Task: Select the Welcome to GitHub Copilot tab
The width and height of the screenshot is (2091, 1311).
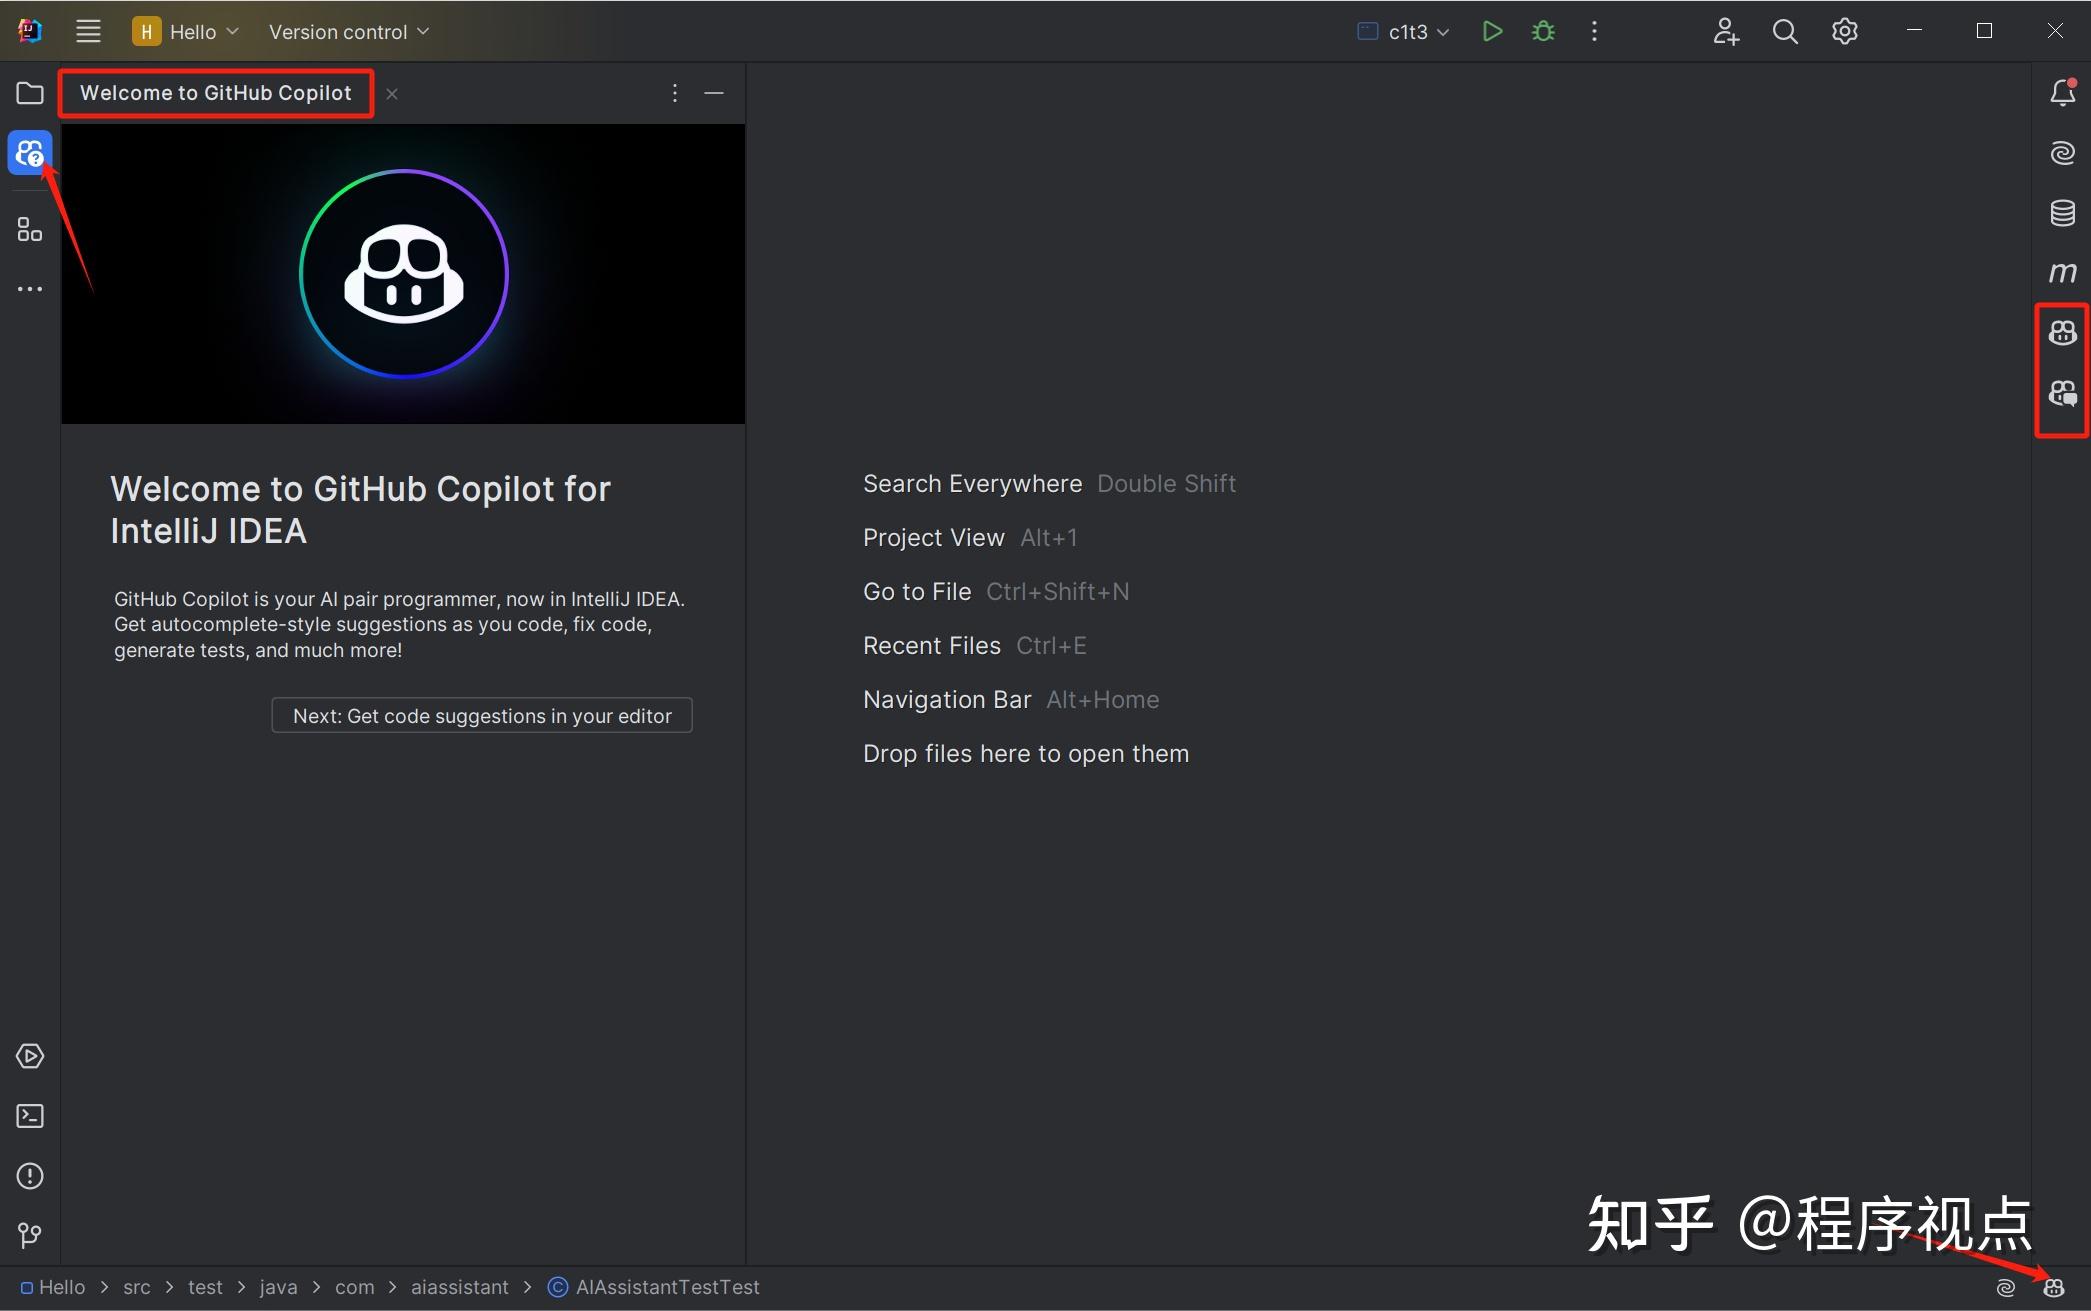Action: pos(216,92)
